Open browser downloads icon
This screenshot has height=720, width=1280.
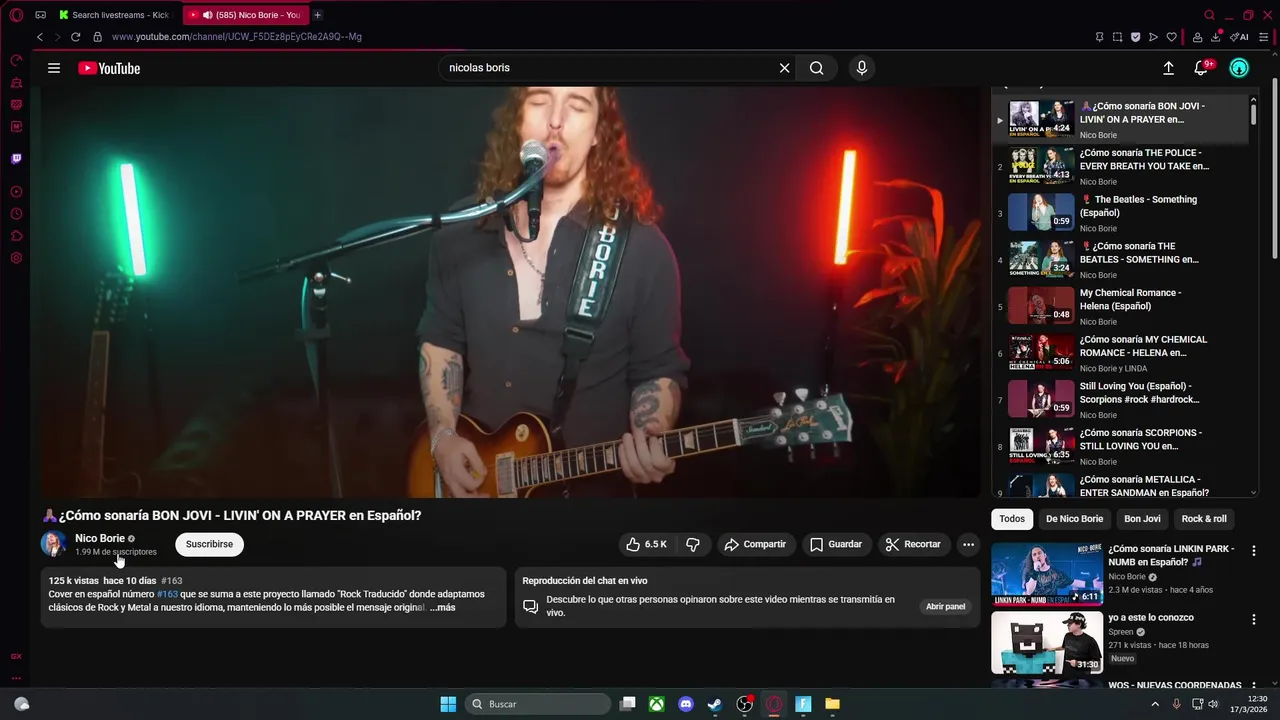click(1216, 37)
